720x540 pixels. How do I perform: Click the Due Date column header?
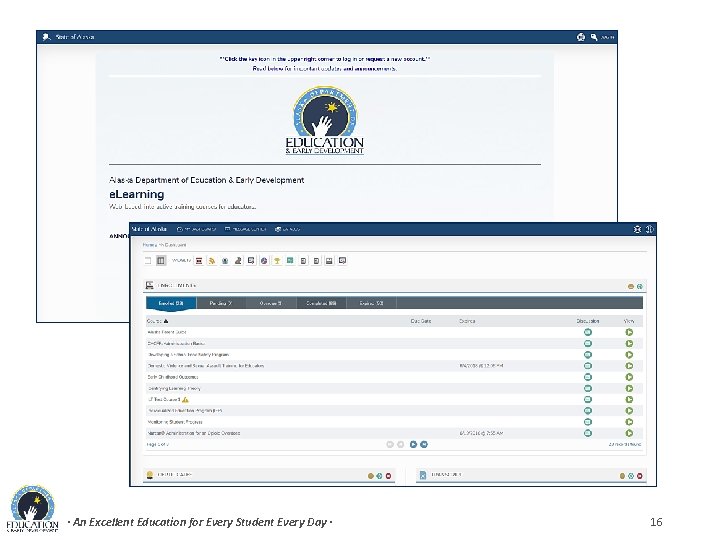(x=421, y=321)
